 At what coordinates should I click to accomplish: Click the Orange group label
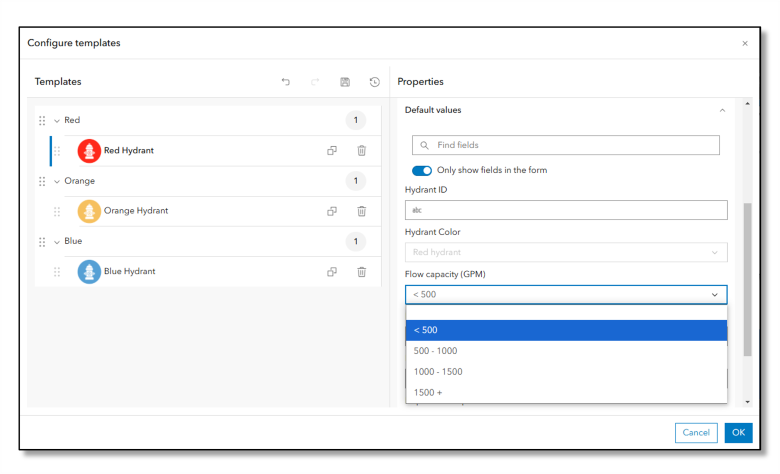pos(80,181)
